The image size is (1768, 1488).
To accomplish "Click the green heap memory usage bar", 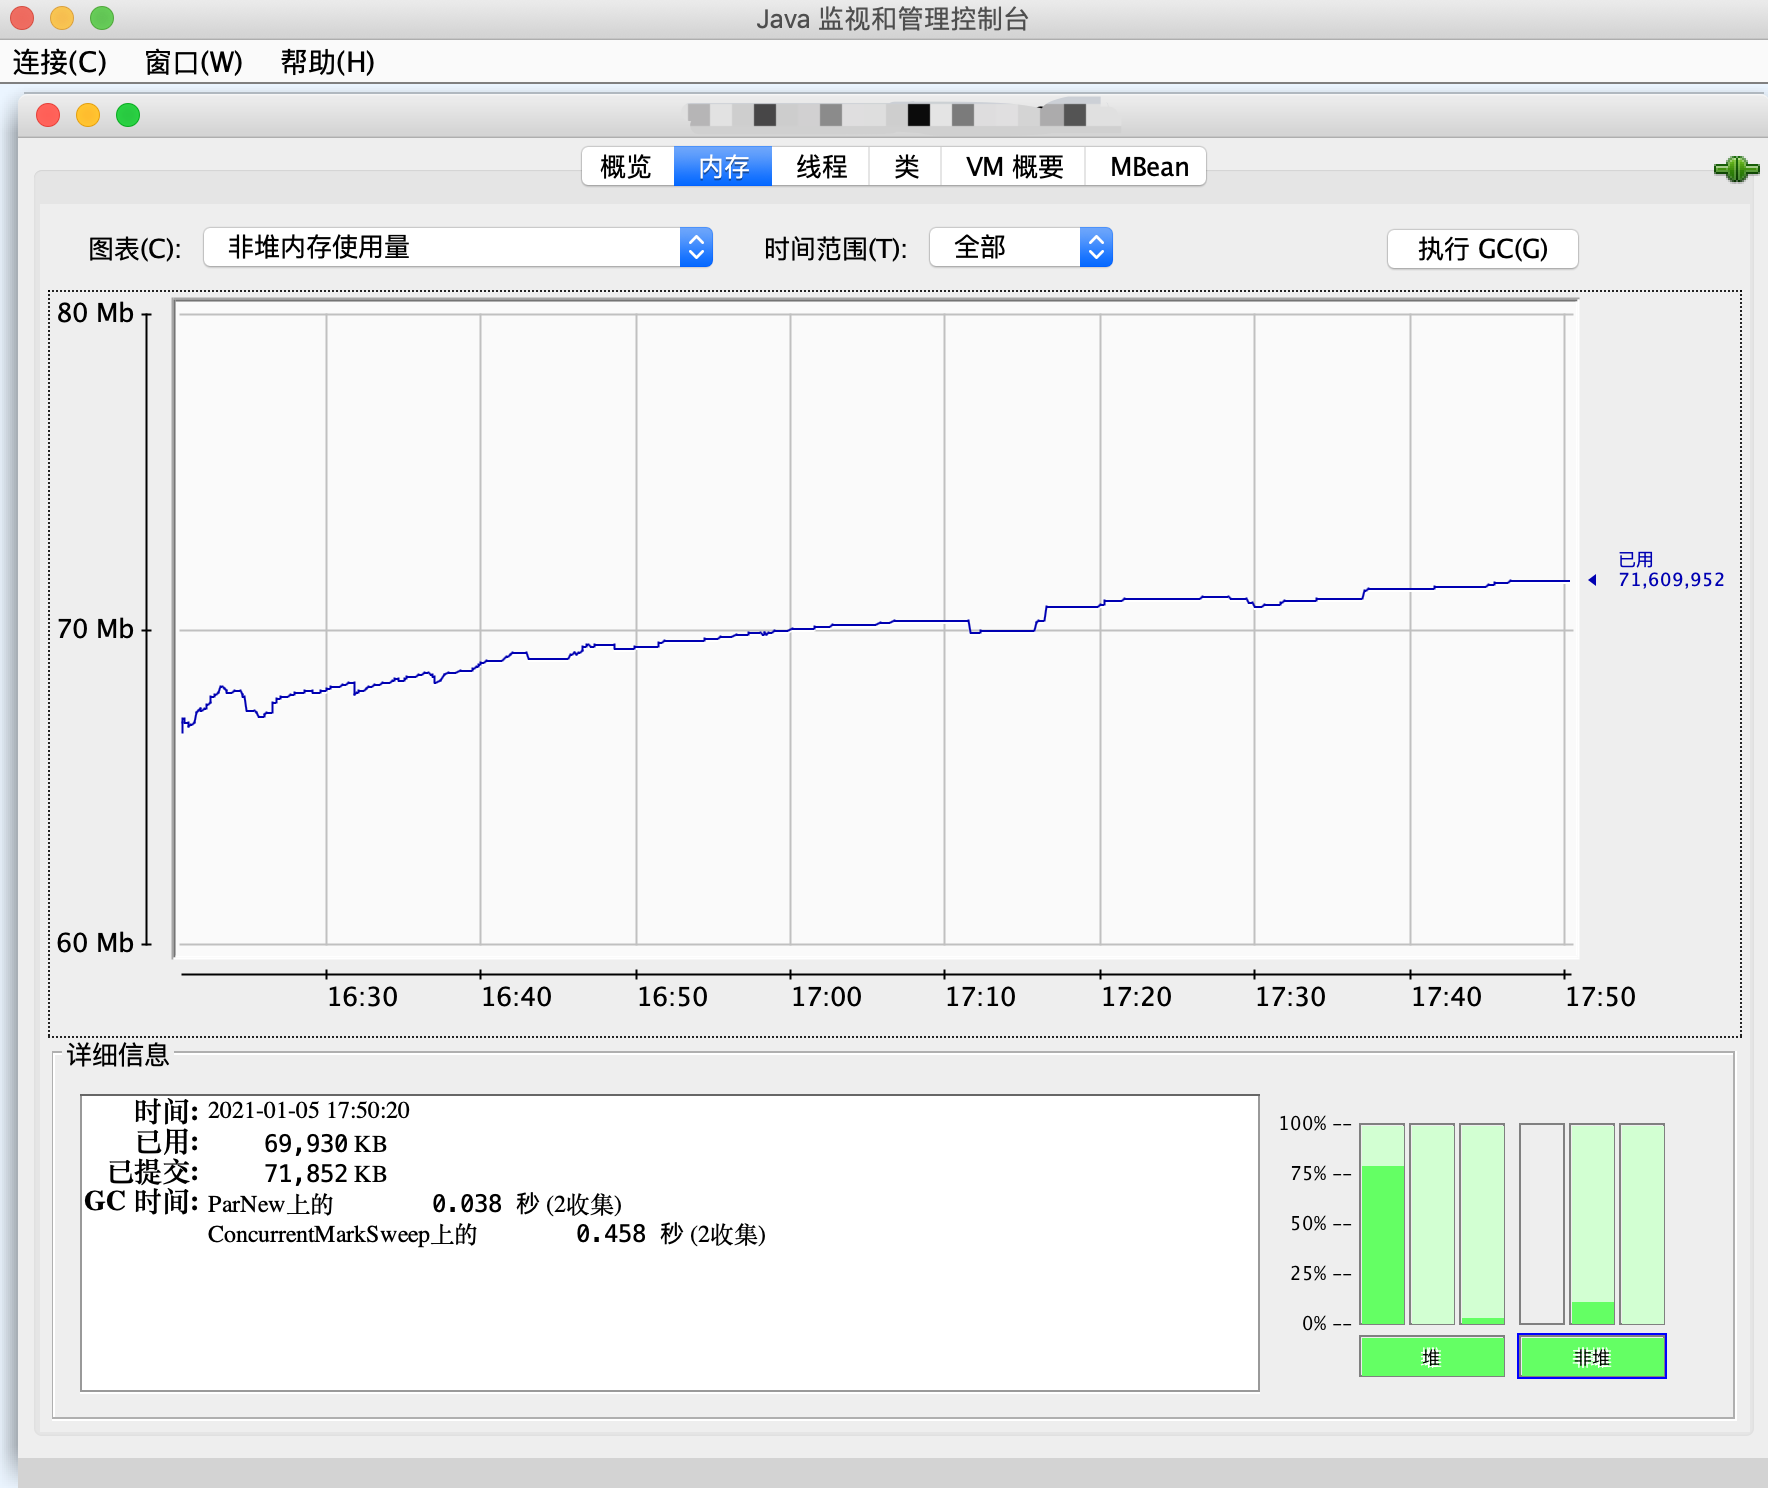I will [1380, 1240].
